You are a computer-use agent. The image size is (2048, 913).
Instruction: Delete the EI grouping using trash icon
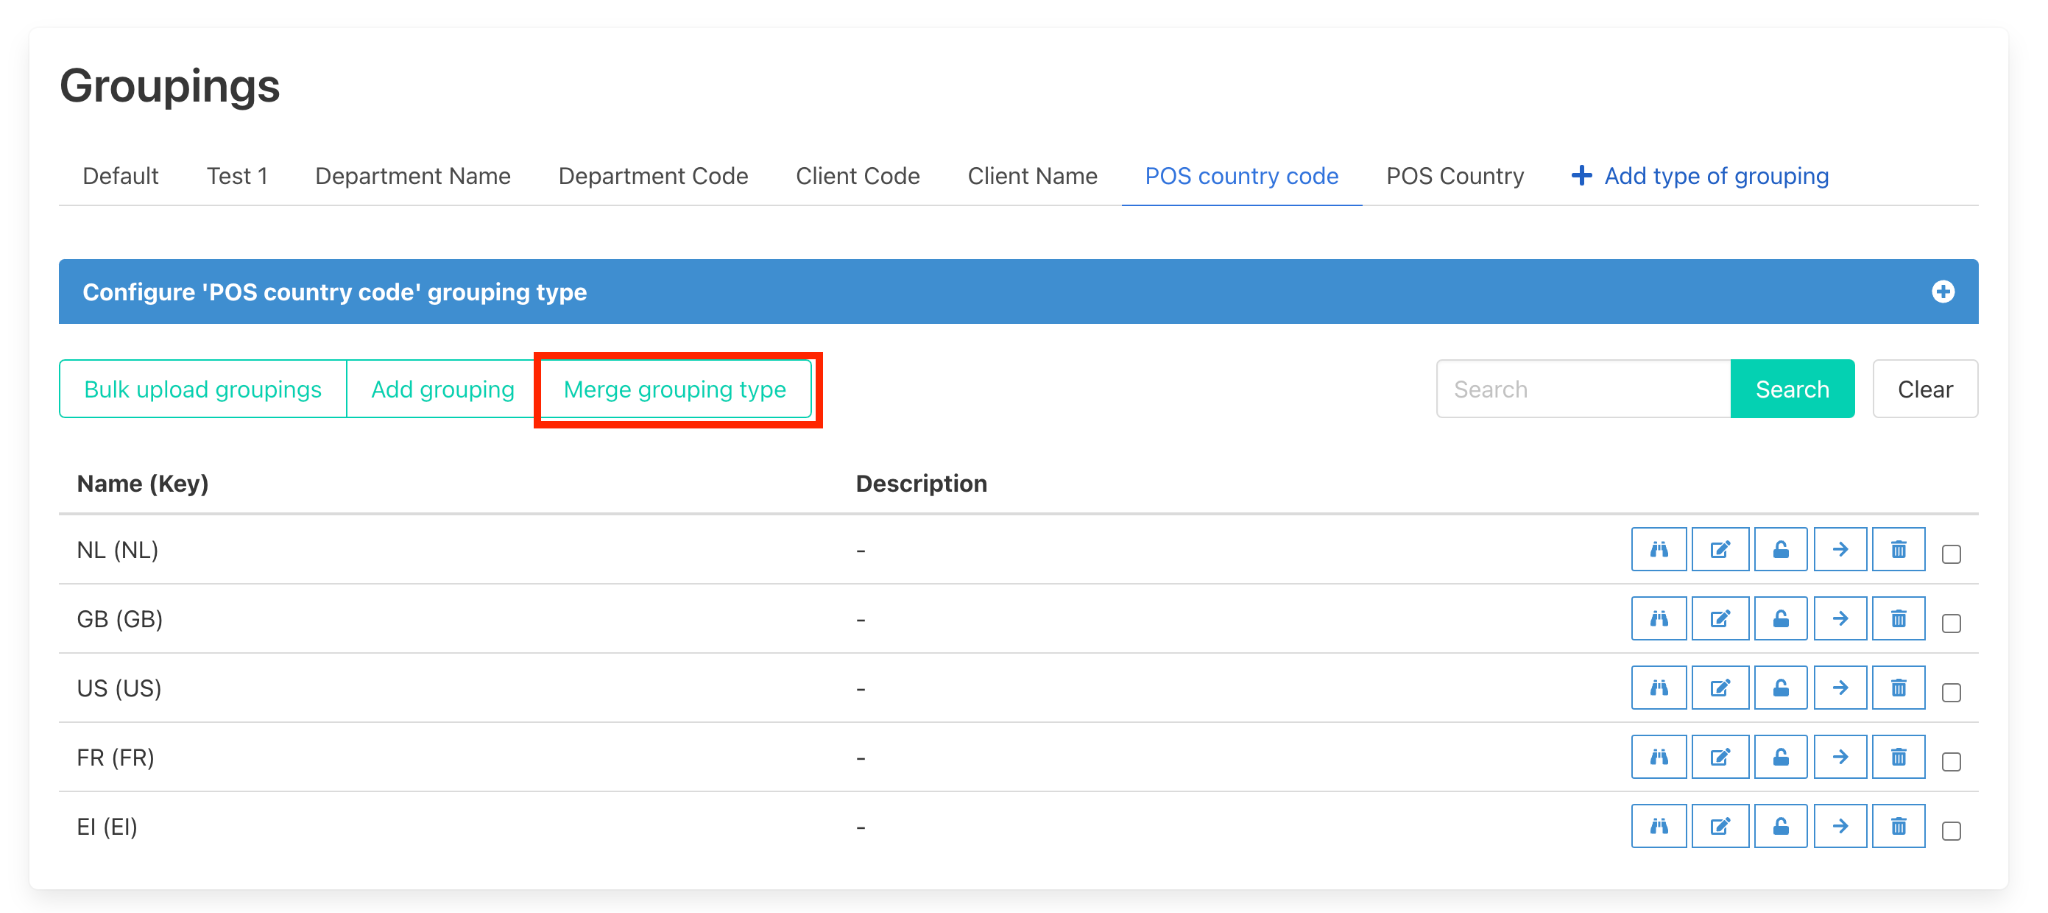coord(1898,826)
